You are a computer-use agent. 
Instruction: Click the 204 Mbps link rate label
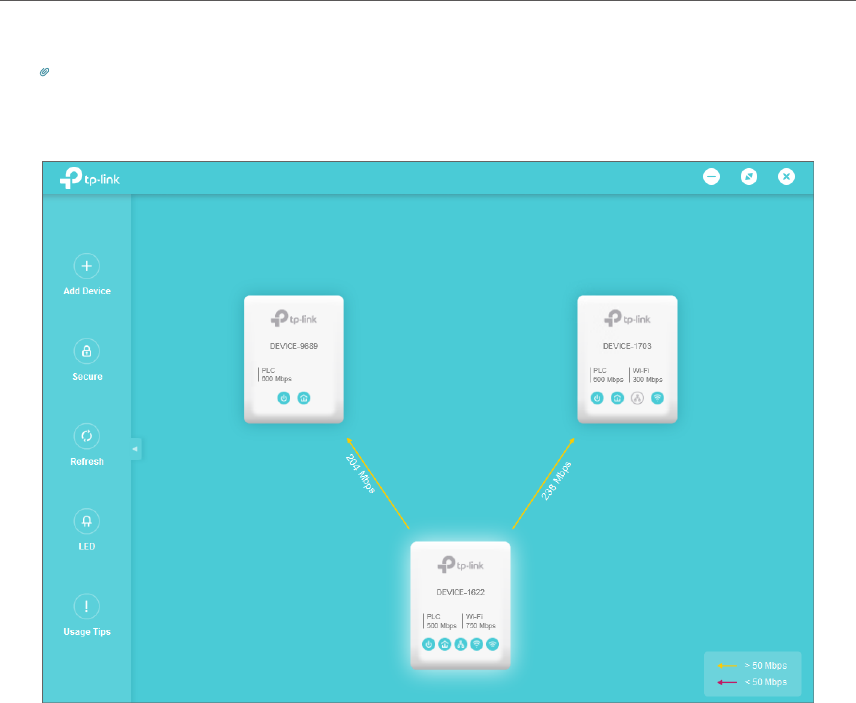click(360, 474)
